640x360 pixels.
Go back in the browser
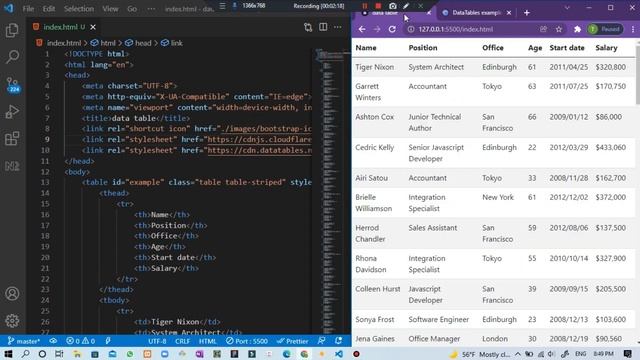tap(362, 29)
